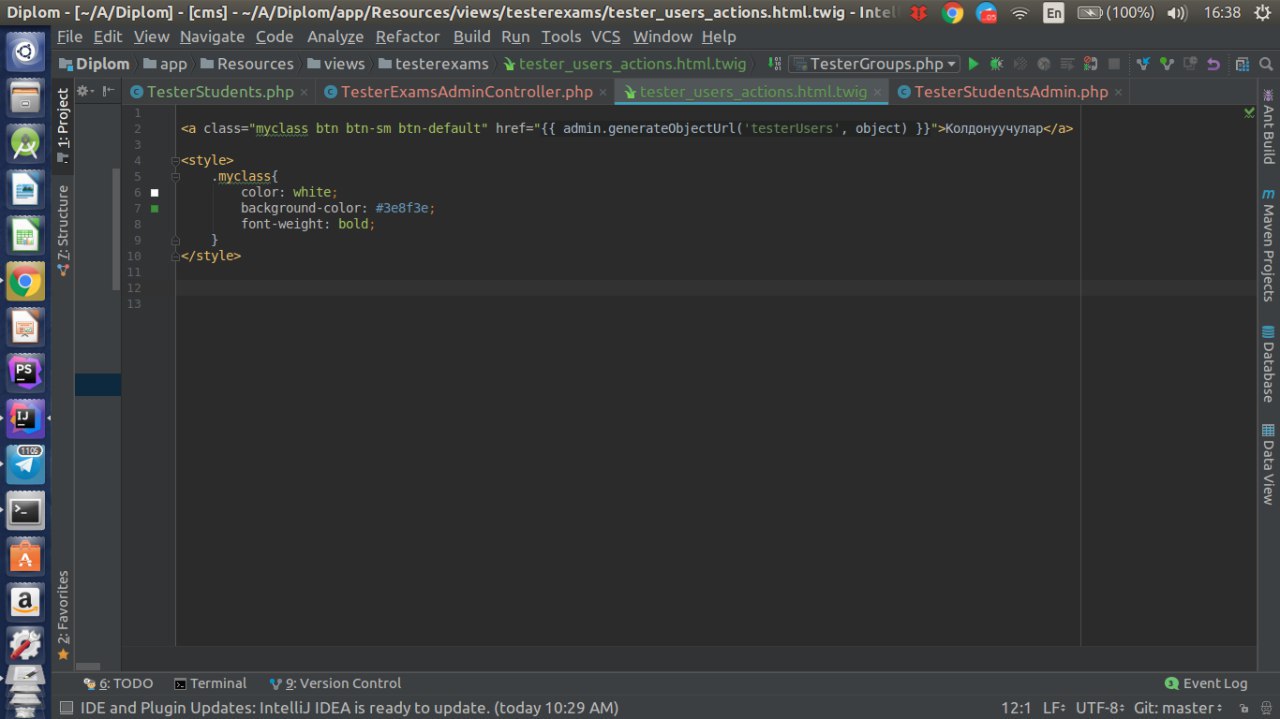
Task: Open the Event Log
Action: pyautogui.click(x=1206, y=684)
